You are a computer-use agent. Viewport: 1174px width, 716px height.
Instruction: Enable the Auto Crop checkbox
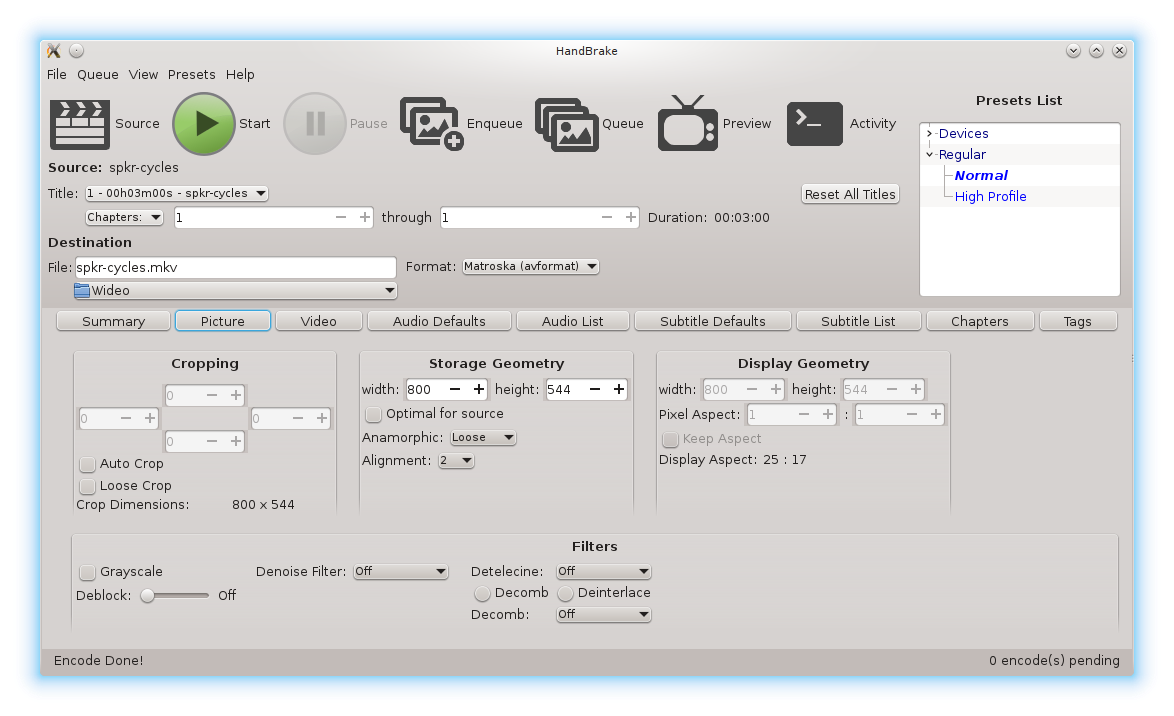pyautogui.click(x=88, y=464)
